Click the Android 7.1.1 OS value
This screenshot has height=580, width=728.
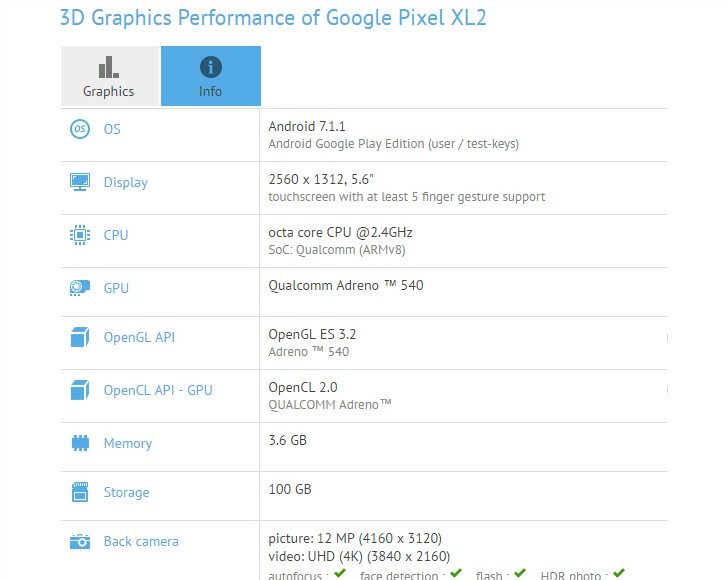tap(304, 126)
